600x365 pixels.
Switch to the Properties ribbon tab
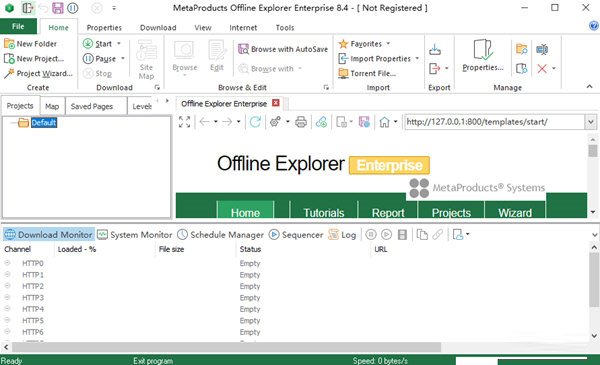104,28
